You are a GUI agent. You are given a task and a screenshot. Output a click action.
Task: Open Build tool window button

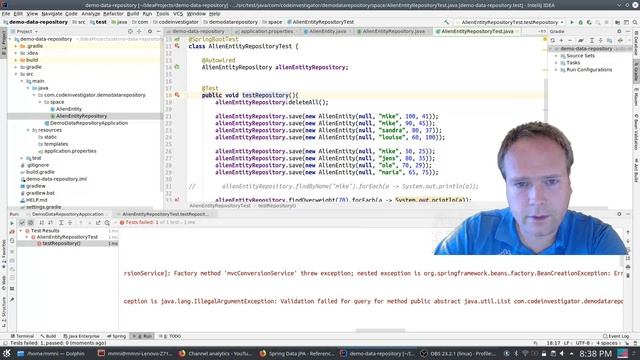click(x=49, y=336)
